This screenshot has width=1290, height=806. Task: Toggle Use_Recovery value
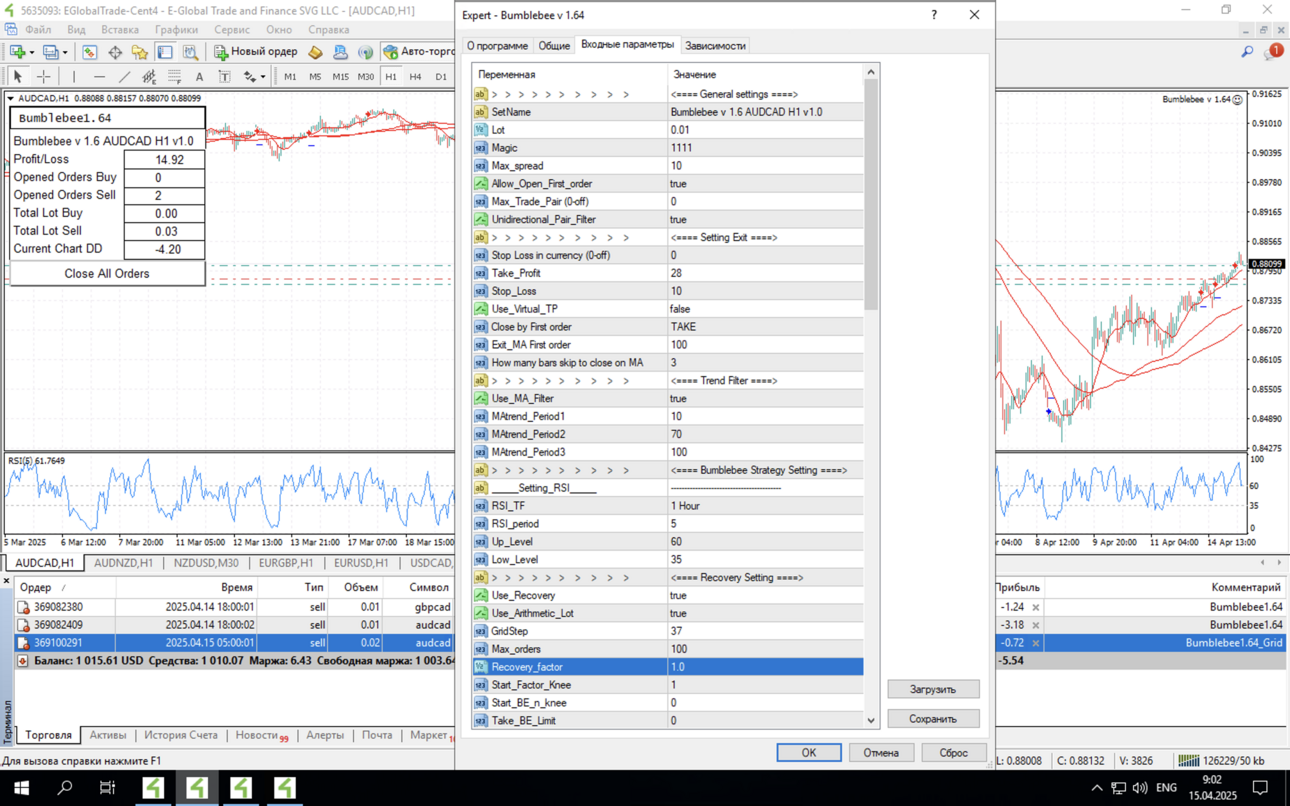tap(765, 595)
